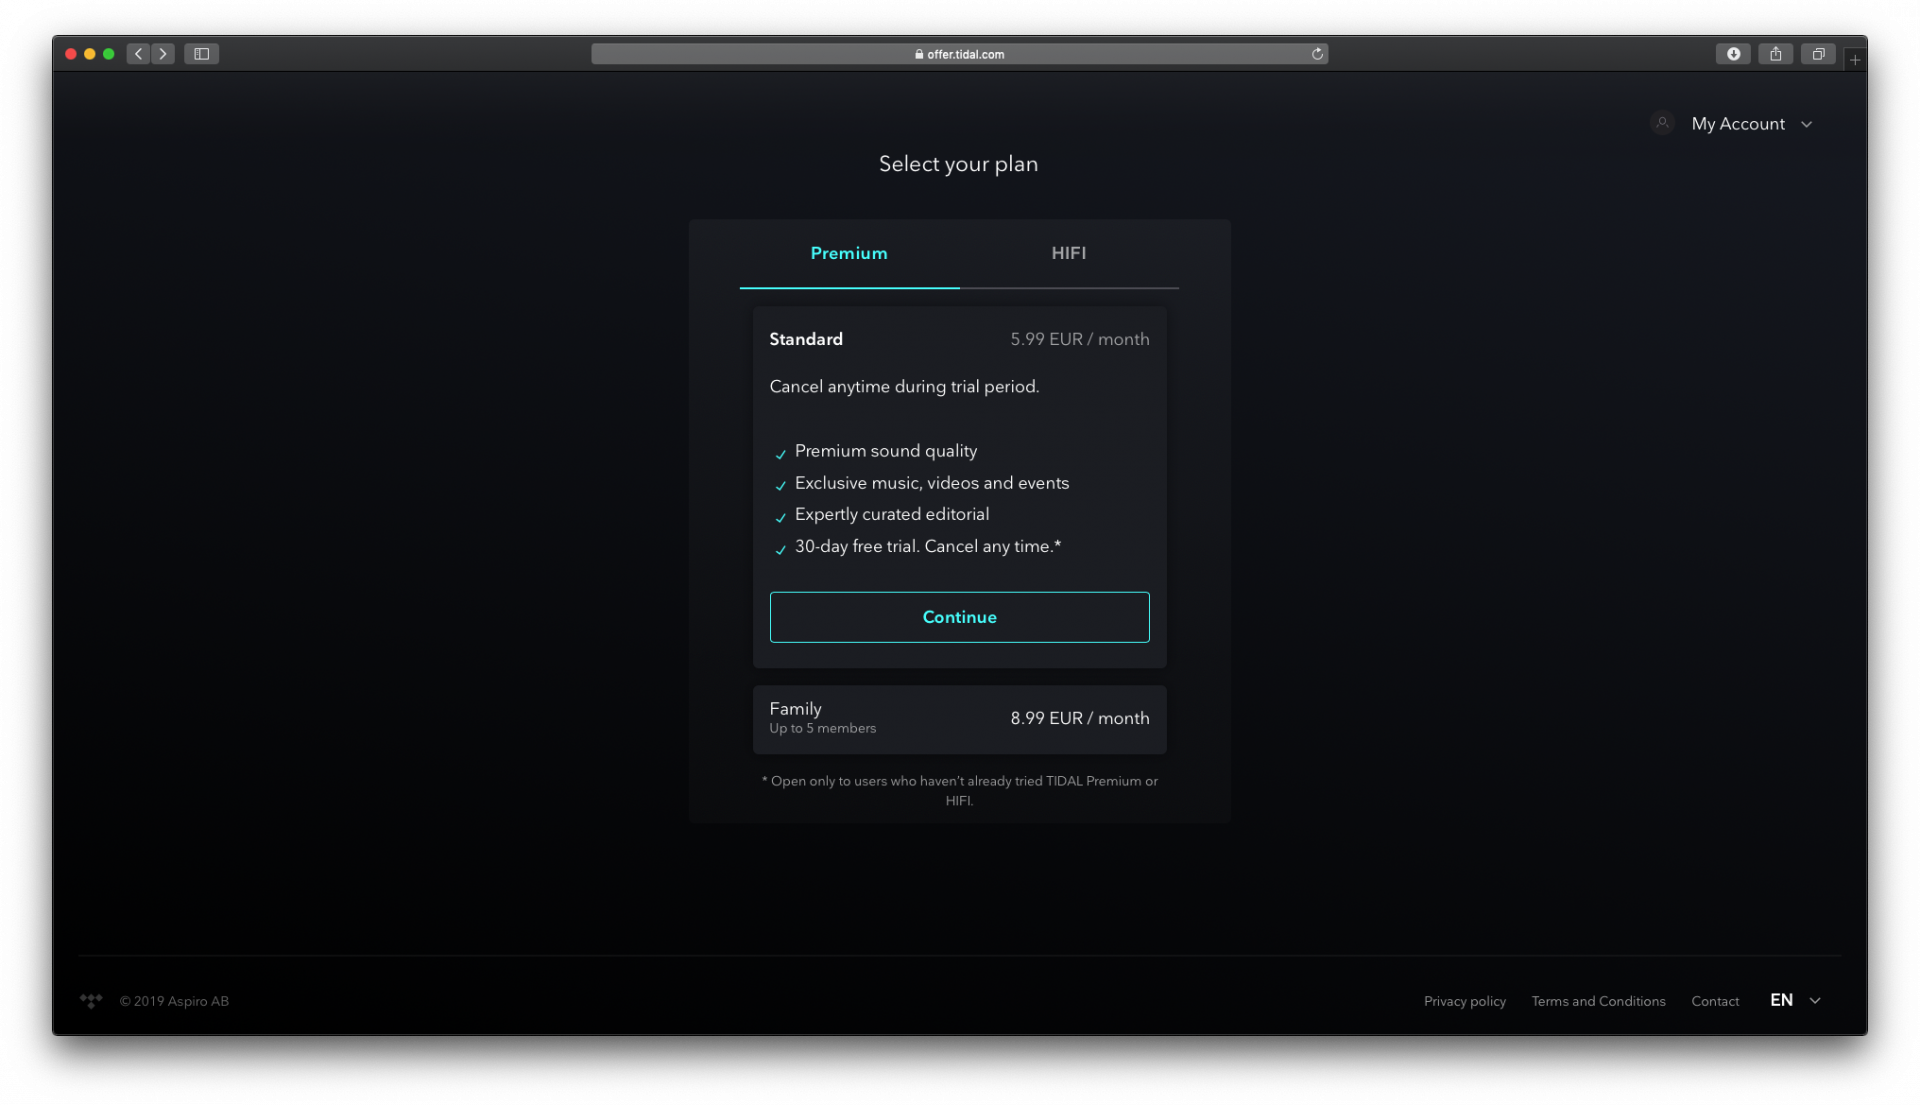Click 'Exclusive music, videos and events' text
Image resolution: width=1920 pixels, height=1105 pixels.
(x=931, y=483)
